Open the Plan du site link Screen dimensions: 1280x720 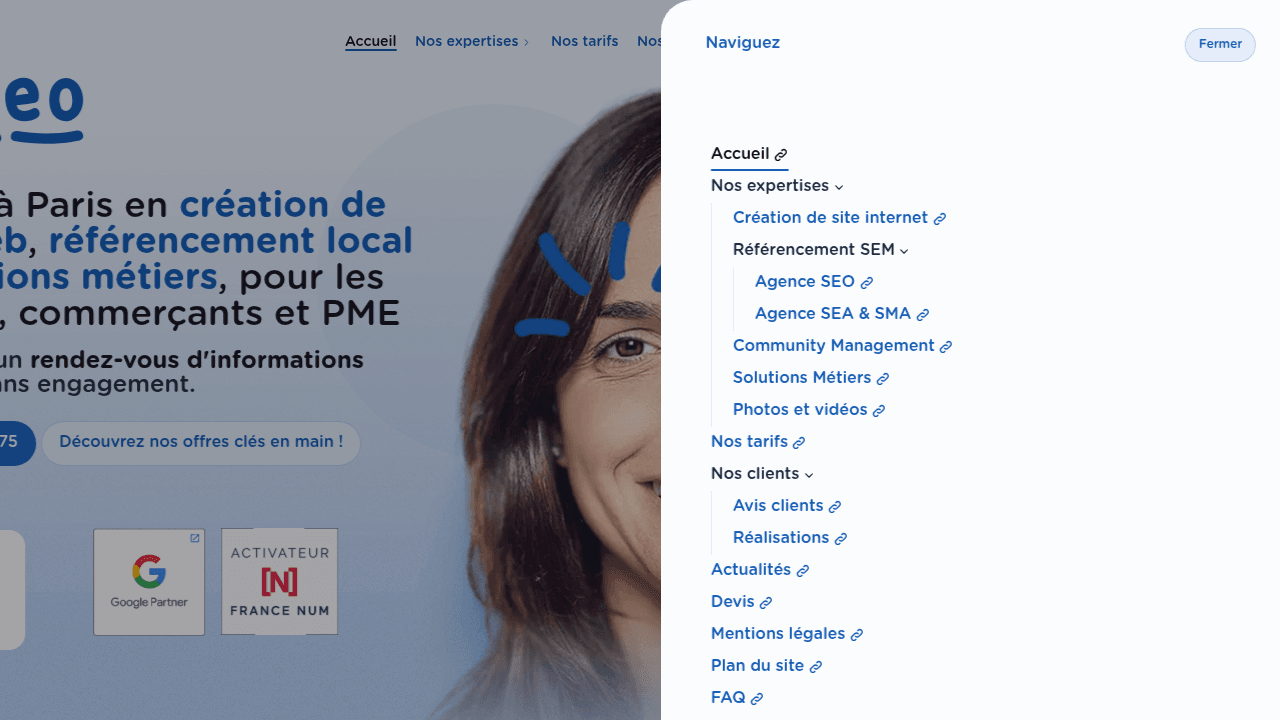pyautogui.click(x=767, y=666)
